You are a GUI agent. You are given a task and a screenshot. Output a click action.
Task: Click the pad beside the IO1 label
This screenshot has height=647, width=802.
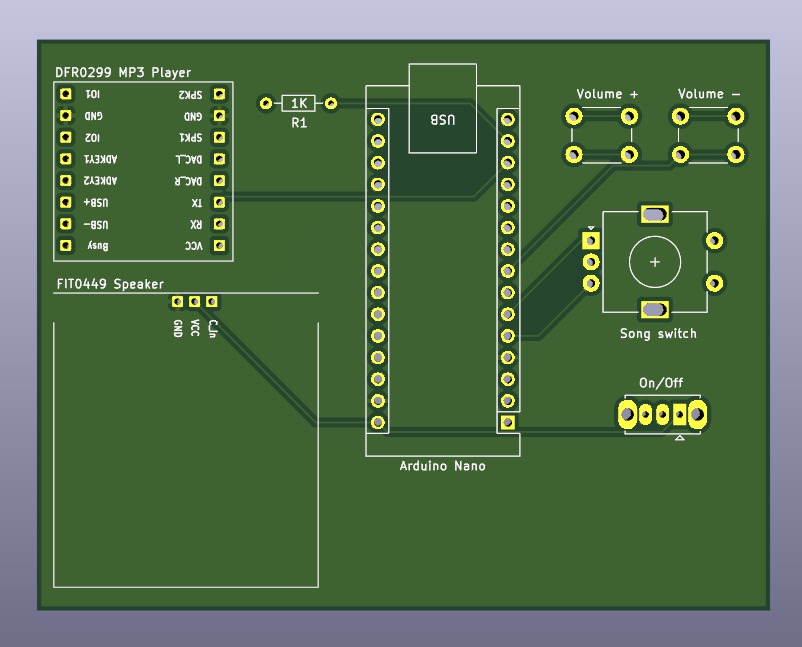(x=65, y=94)
